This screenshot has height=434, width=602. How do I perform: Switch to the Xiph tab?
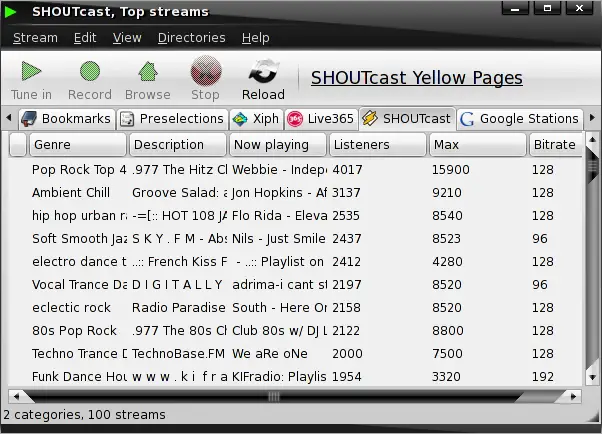(x=256, y=119)
